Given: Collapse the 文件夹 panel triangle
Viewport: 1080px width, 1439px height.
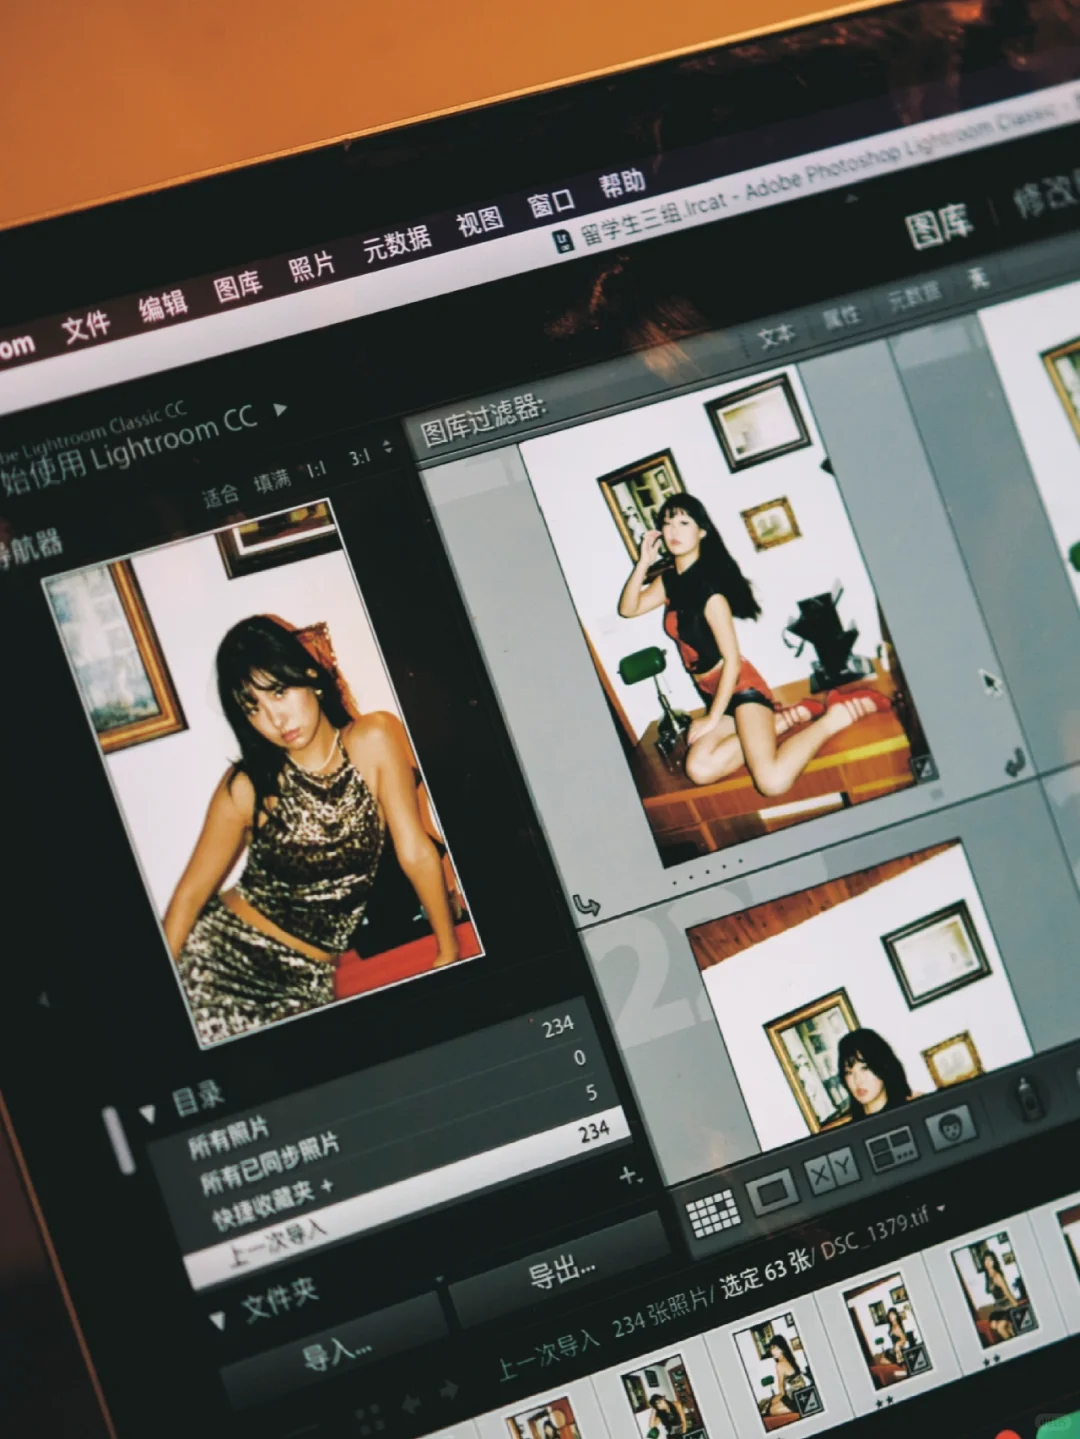Looking at the screenshot, I should [x=217, y=1321].
